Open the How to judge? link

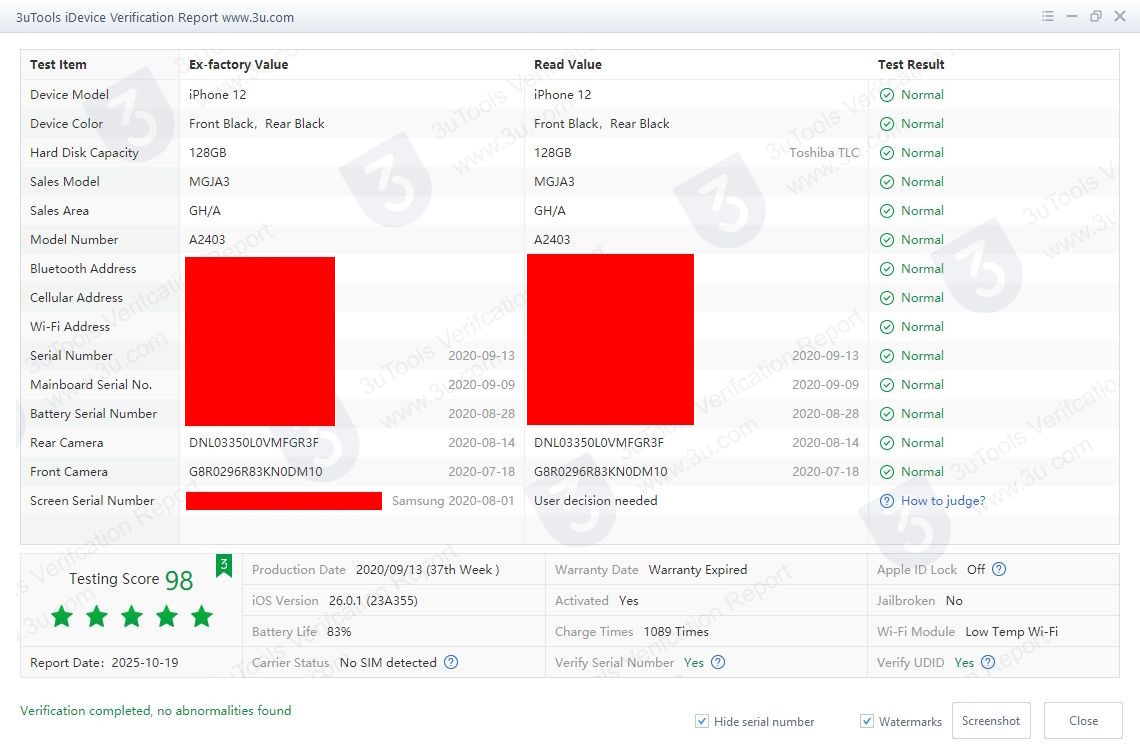click(x=943, y=501)
